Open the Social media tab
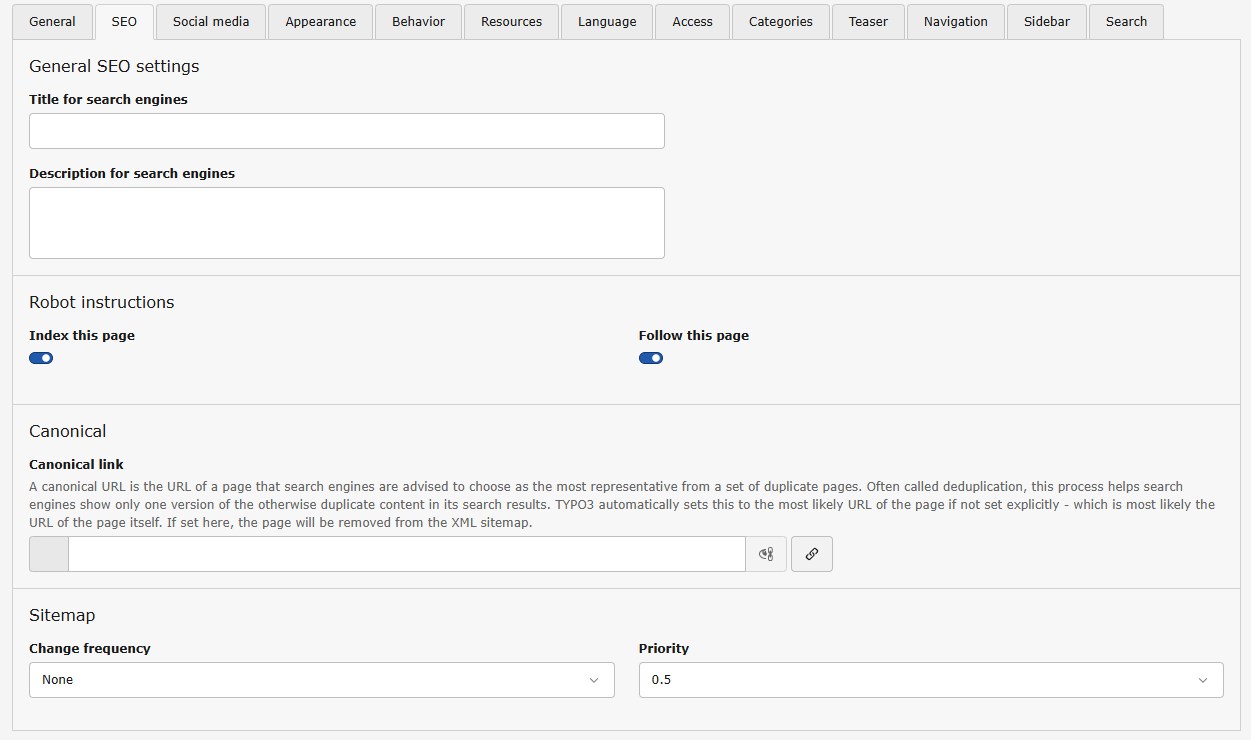Viewport: 1251px width, 740px height. tap(211, 22)
